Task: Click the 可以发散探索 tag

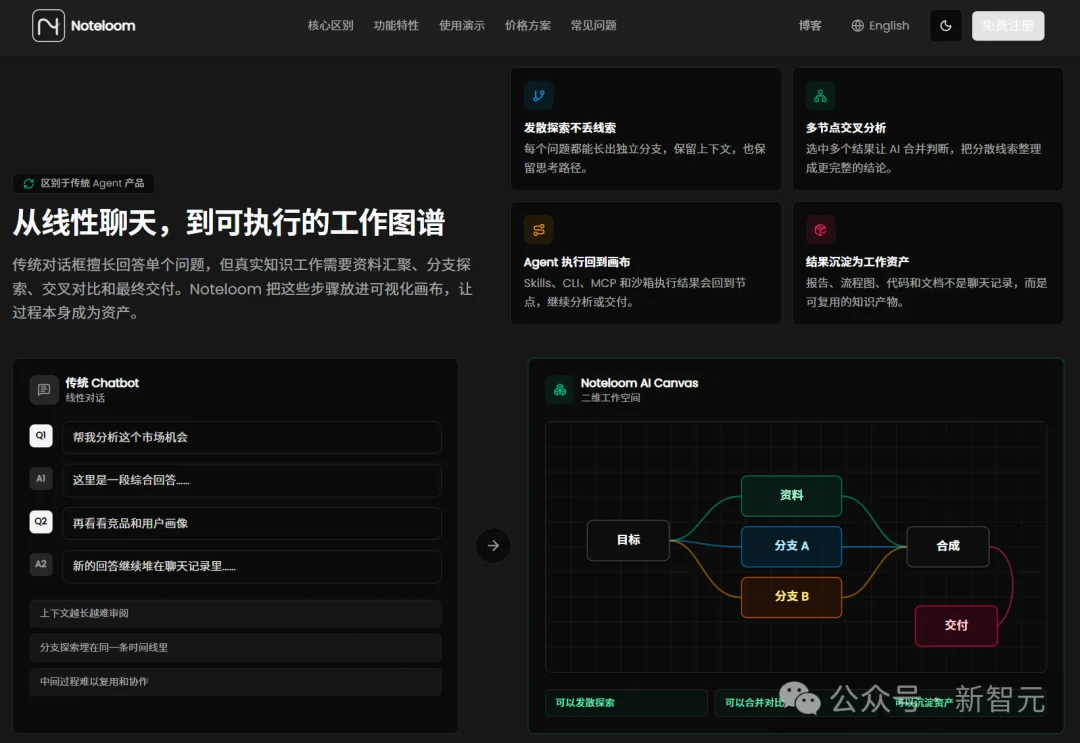Action: pos(626,703)
